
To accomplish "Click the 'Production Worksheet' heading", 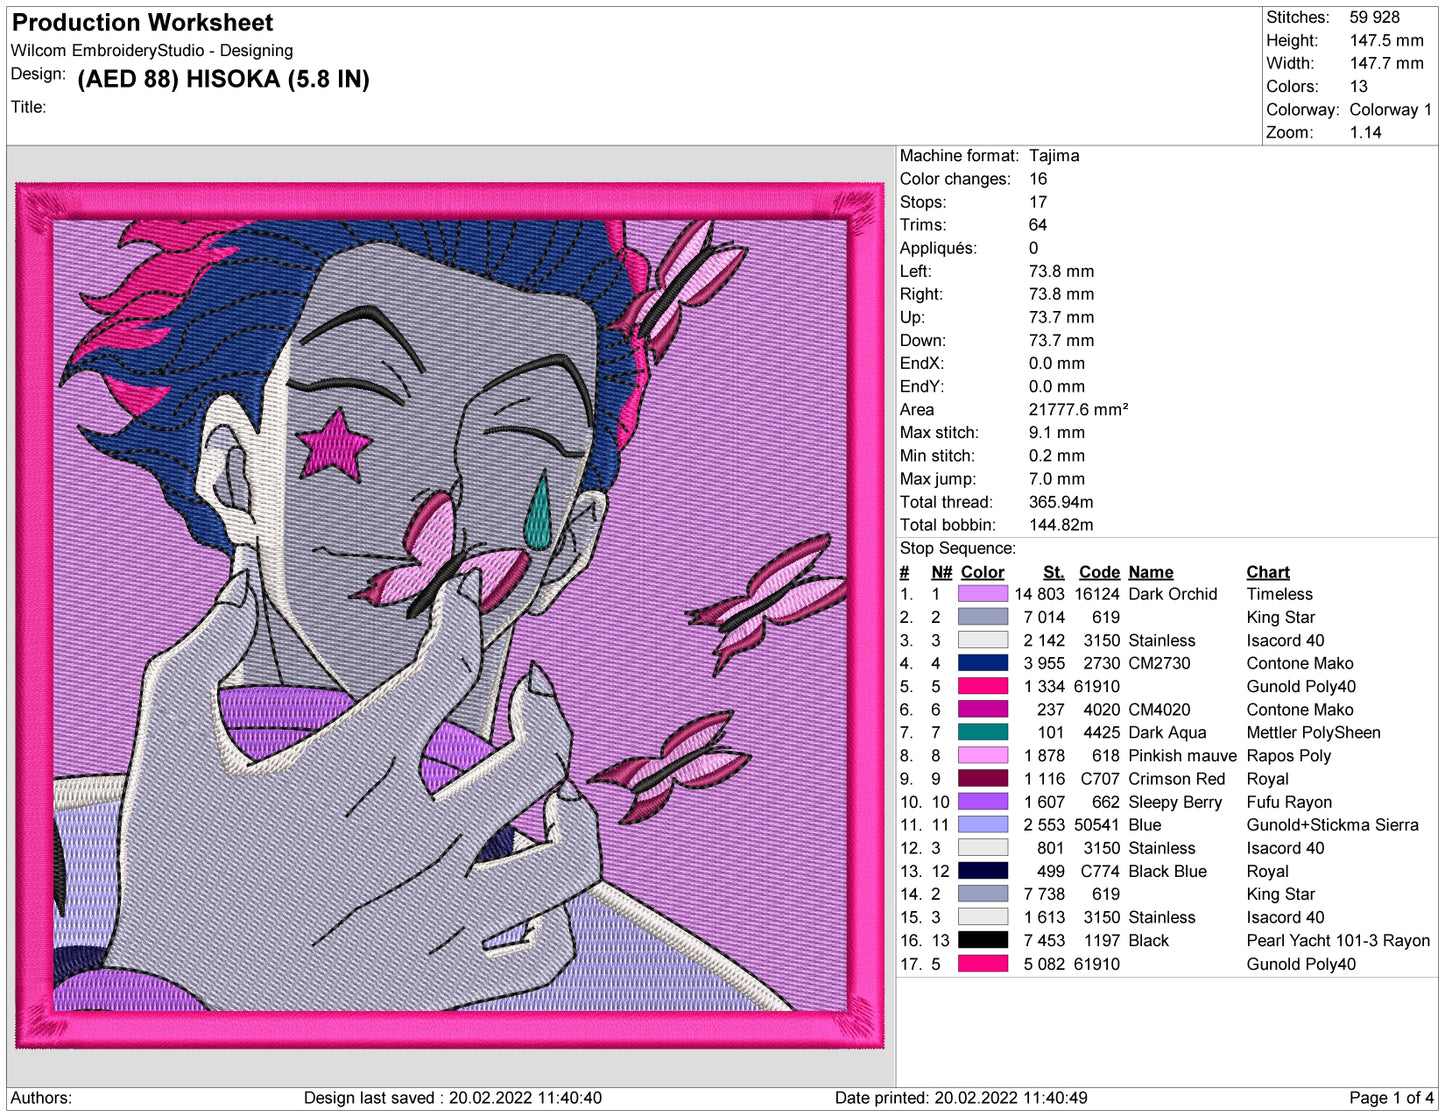I will [142, 22].
